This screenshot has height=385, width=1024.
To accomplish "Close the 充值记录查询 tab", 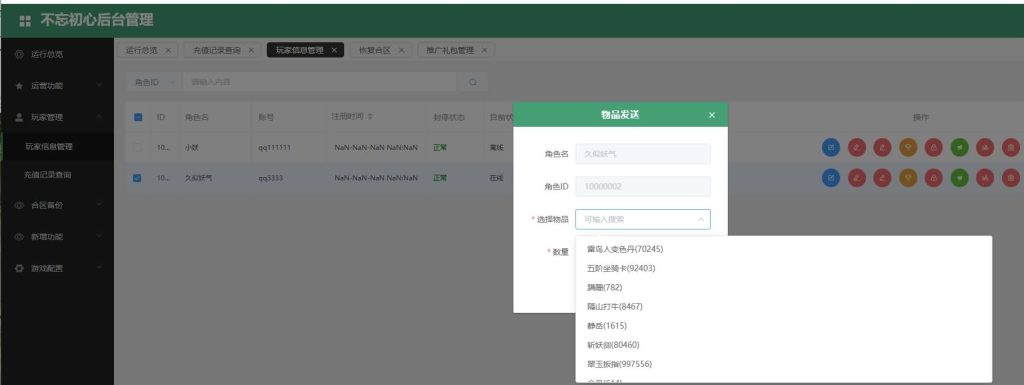I will [x=251, y=50].
